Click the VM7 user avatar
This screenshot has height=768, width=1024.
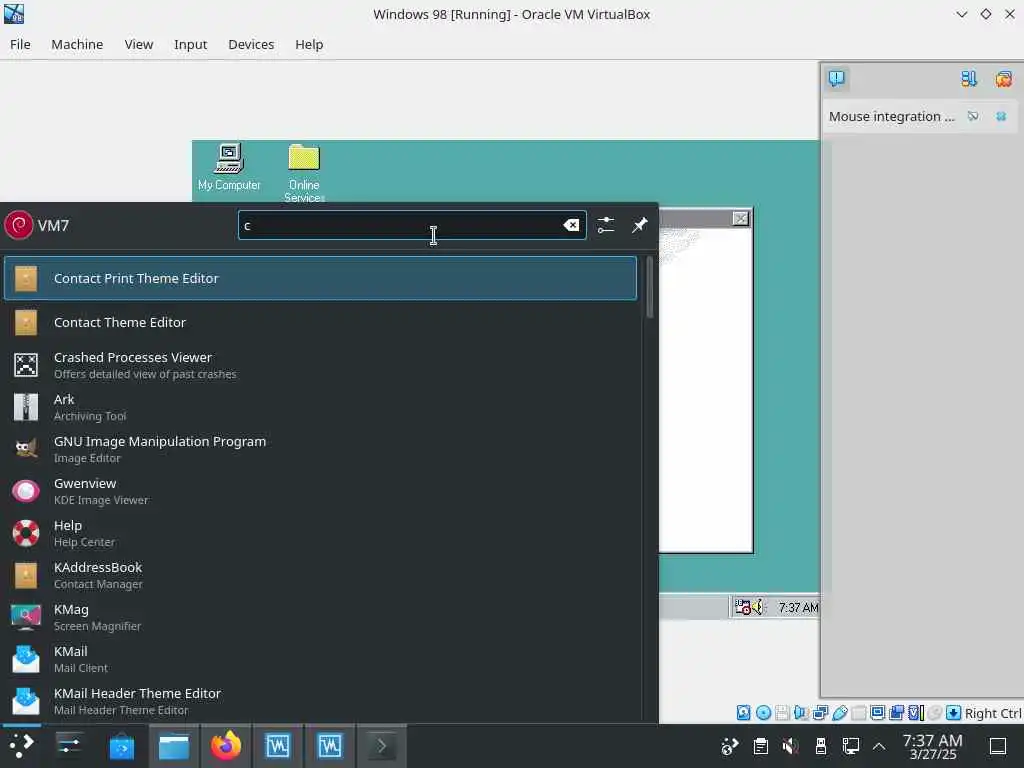(x=18, y=225)
